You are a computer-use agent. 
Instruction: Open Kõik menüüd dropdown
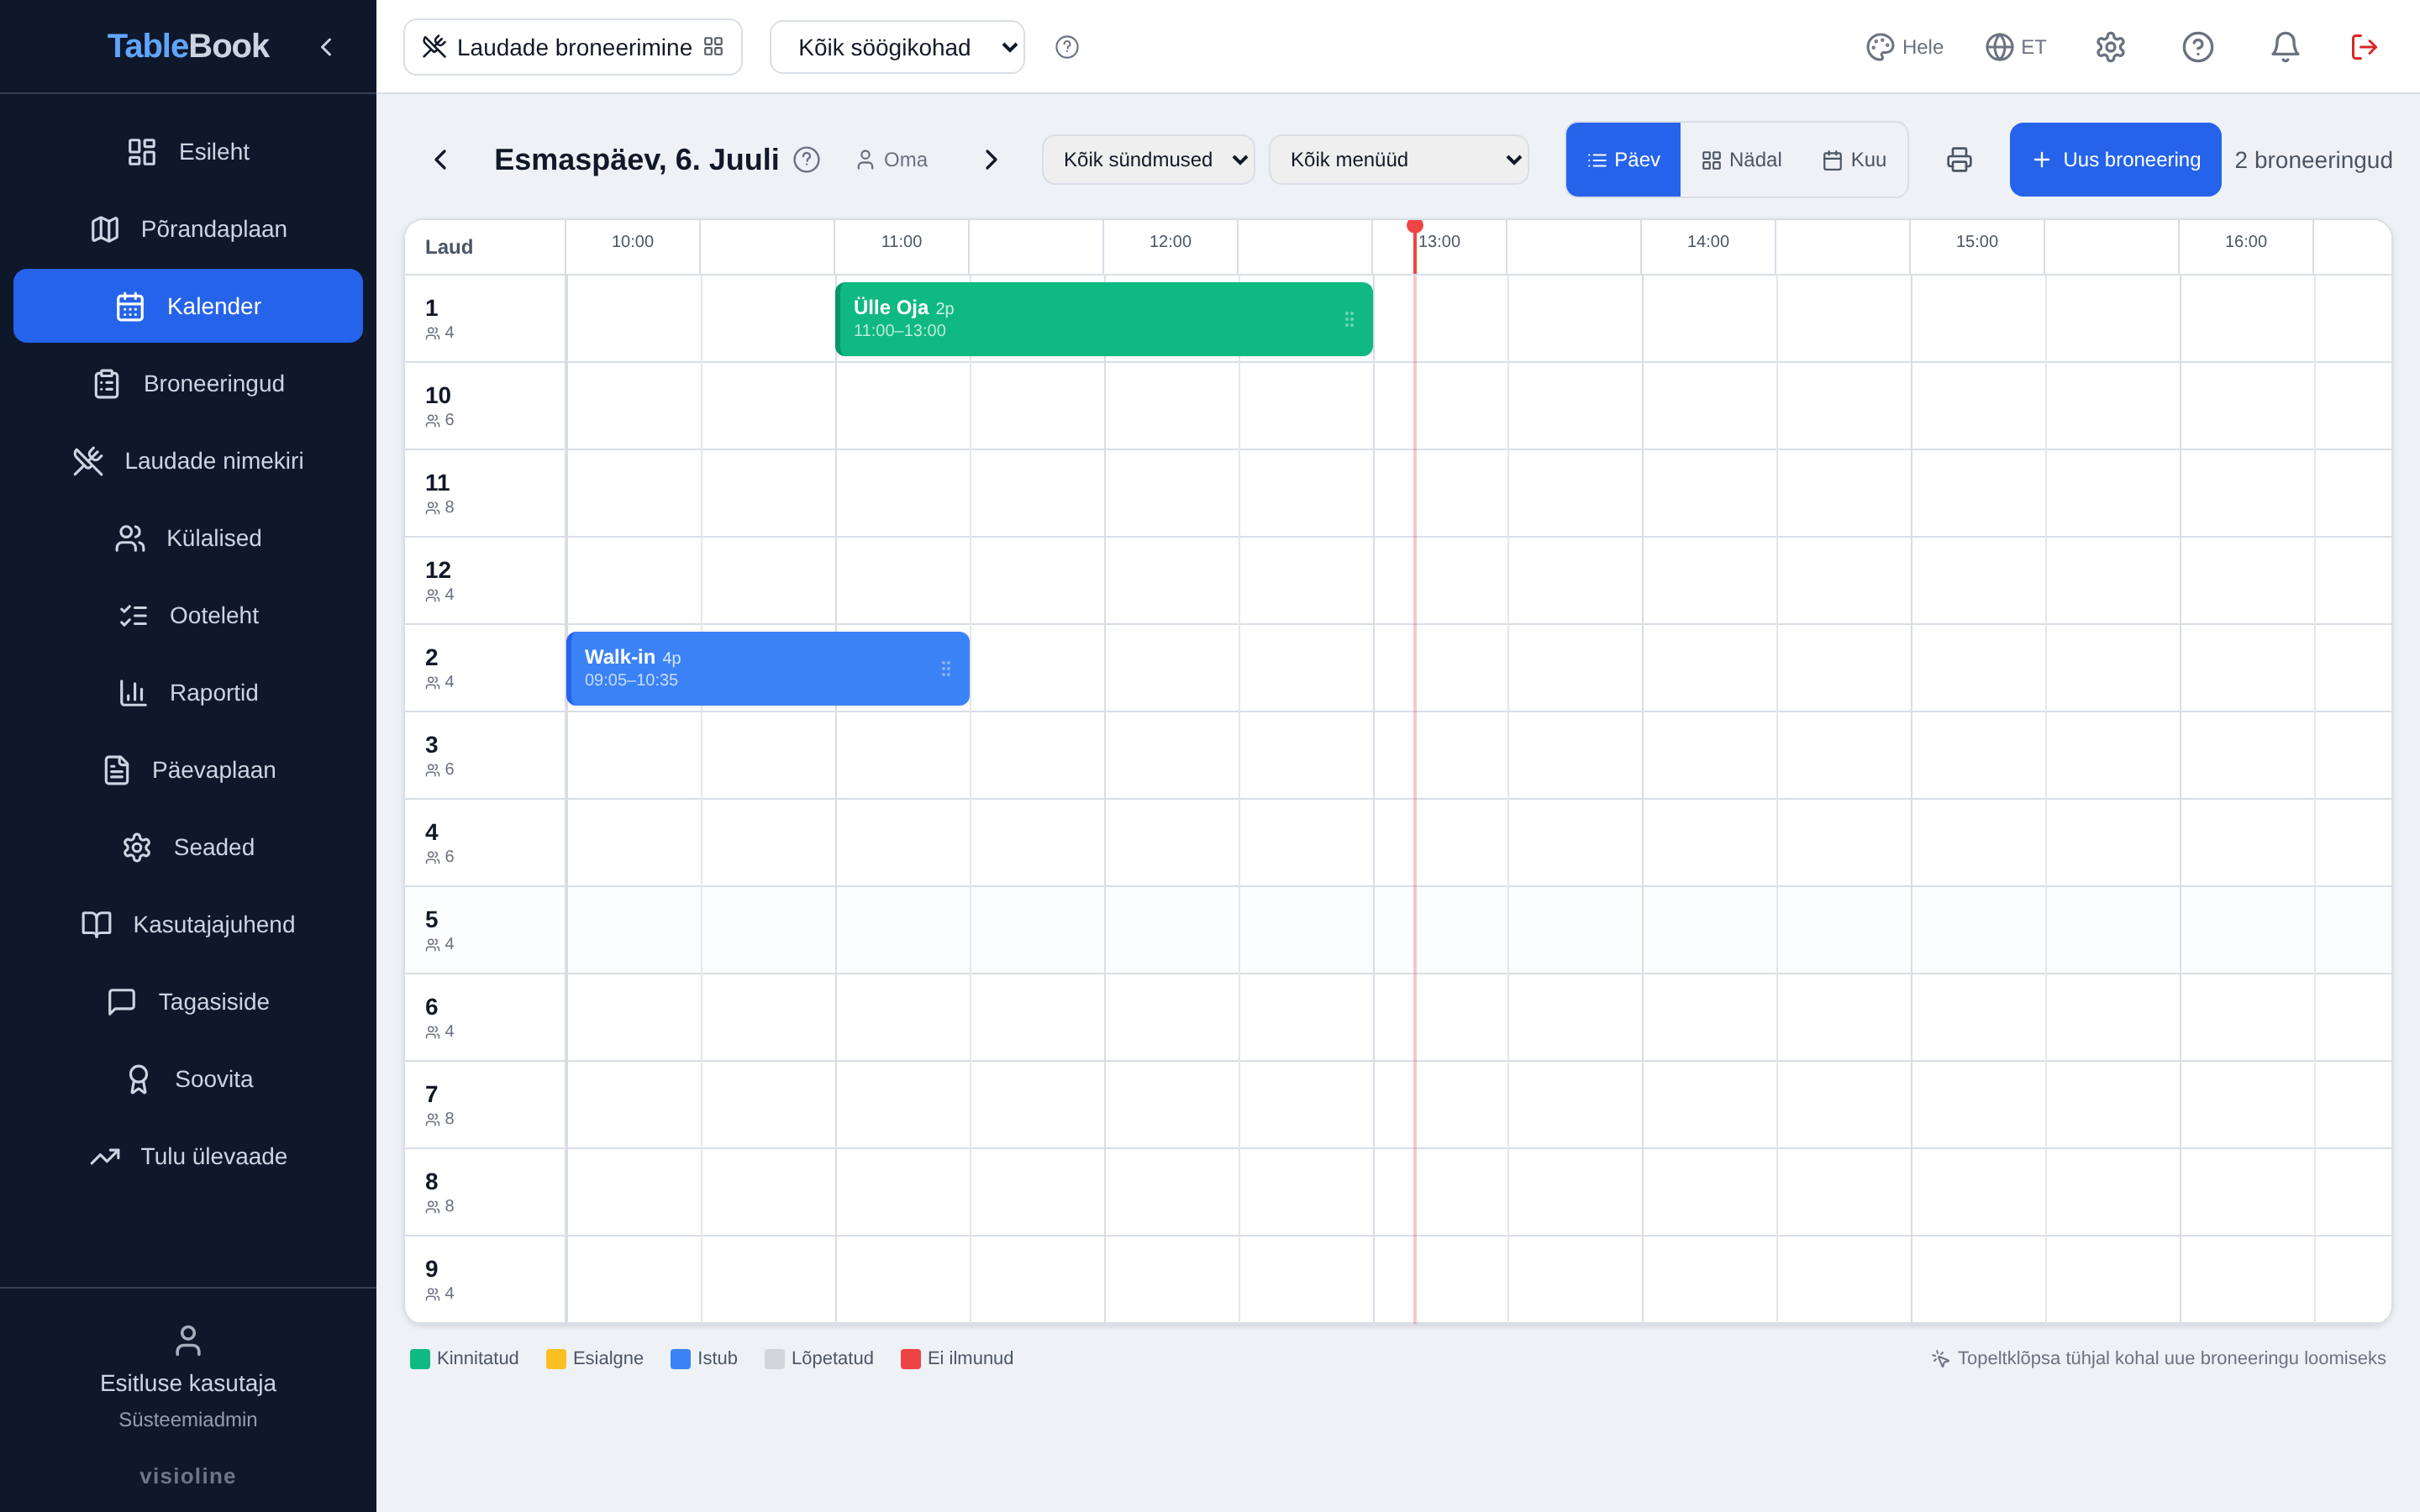click(1398, 160)
